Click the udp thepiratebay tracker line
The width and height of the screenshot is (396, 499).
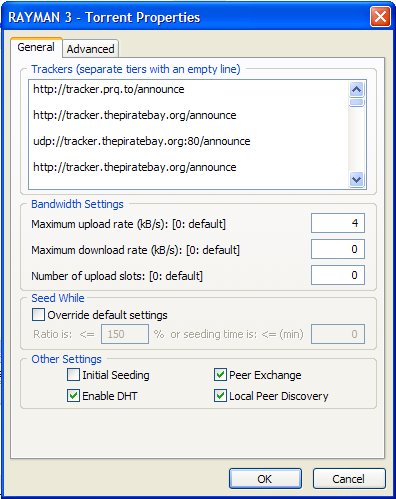[x=142, y=141]
